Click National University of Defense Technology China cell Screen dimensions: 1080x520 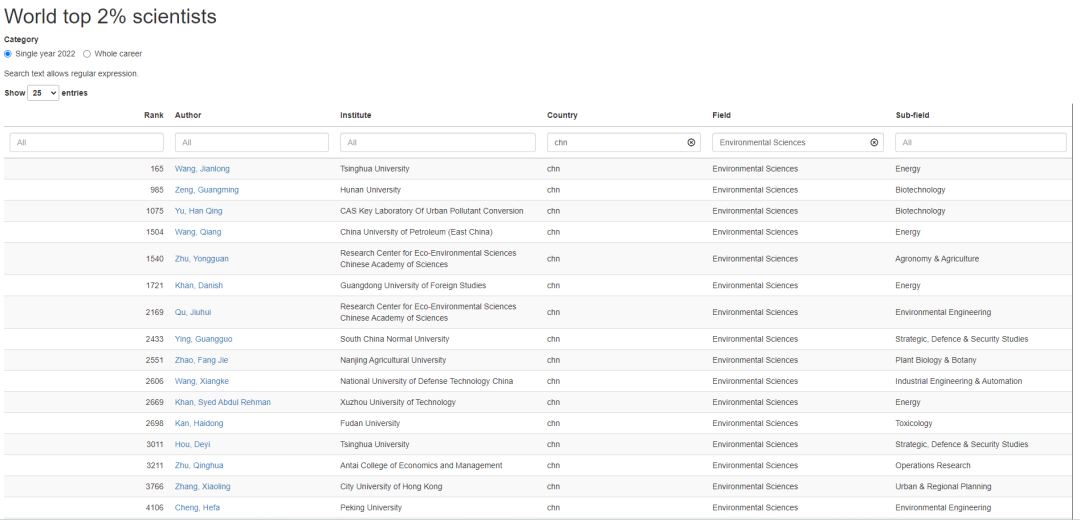click(426, 382)
